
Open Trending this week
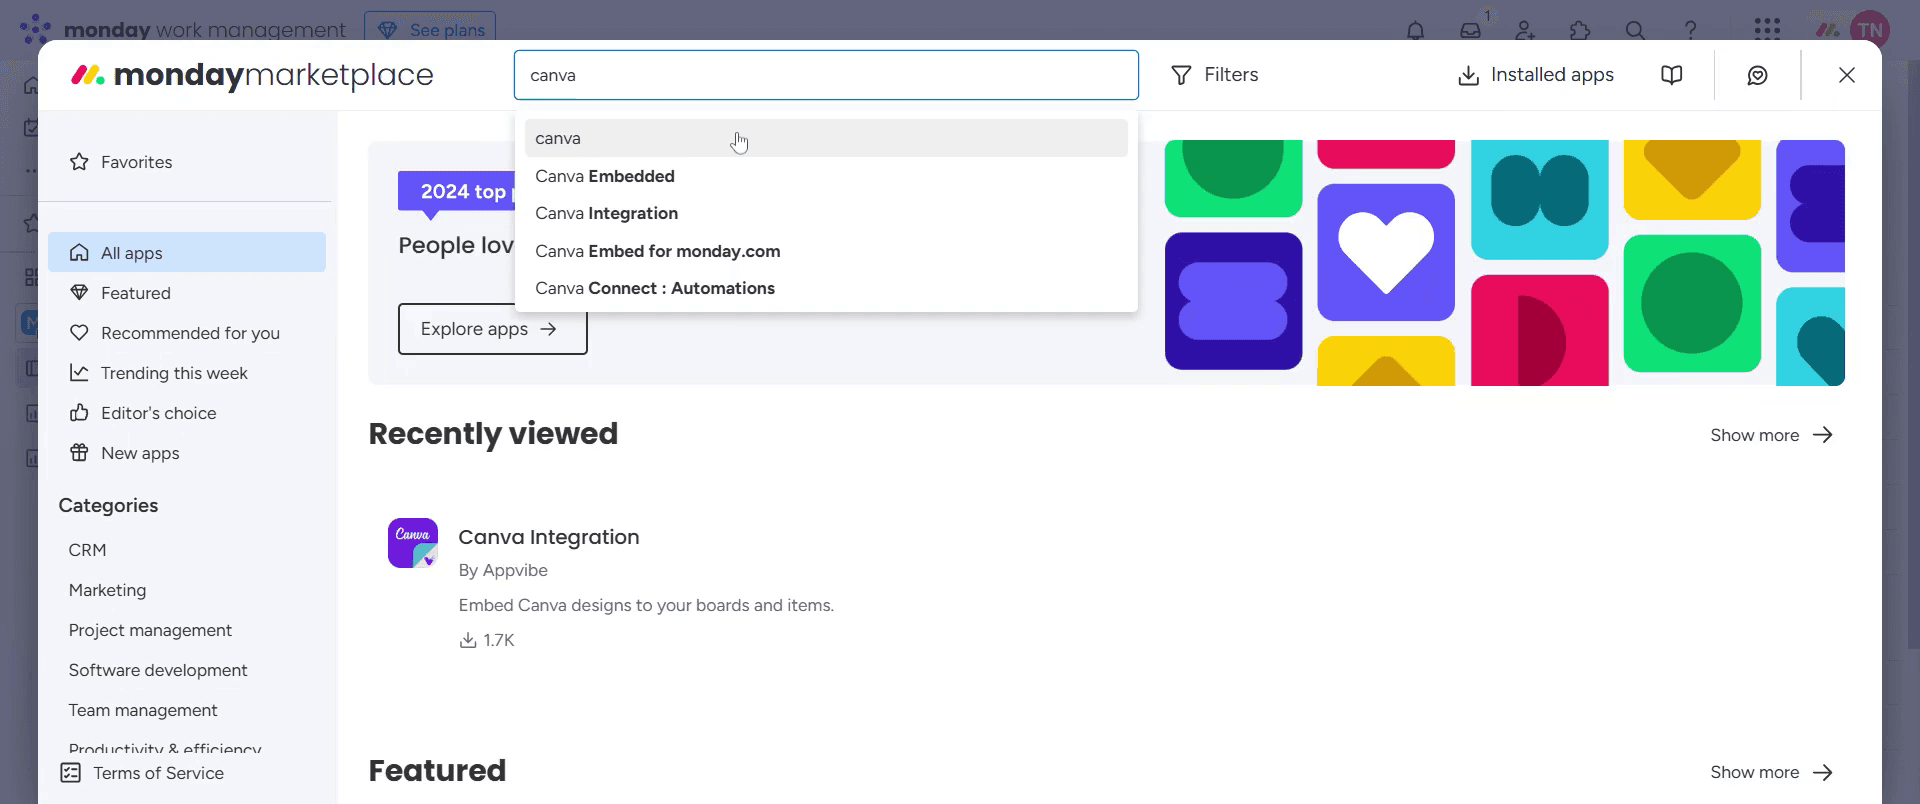pyautogui.click(x=187, y=373)
